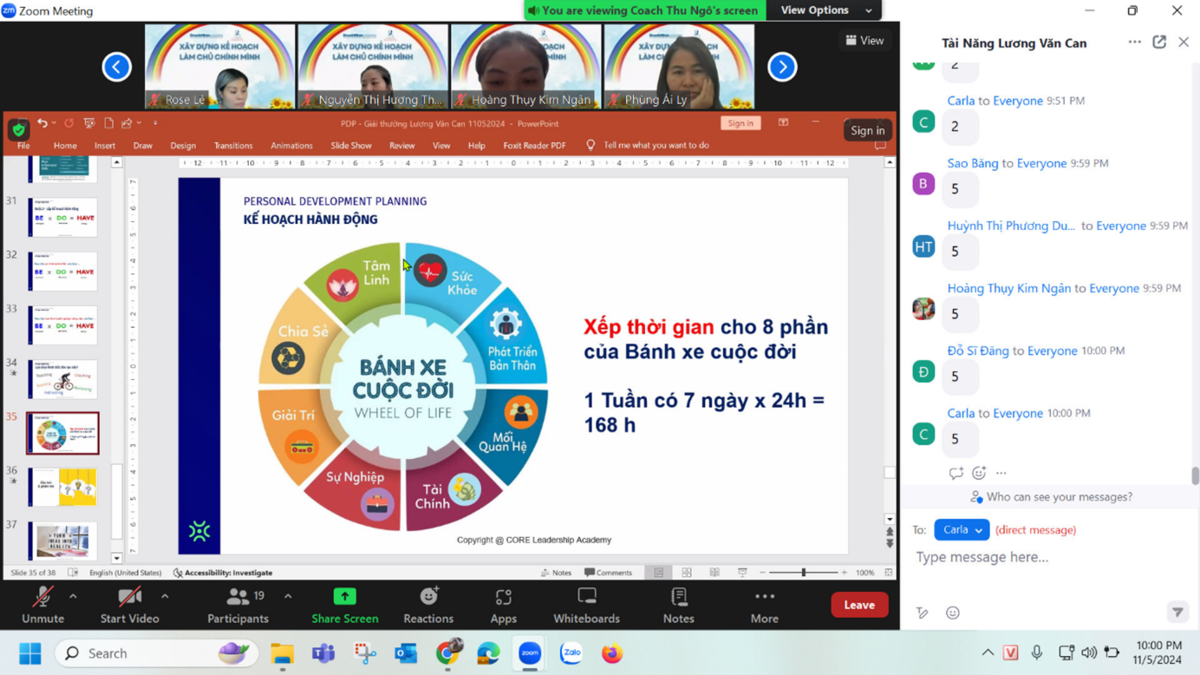Image resolution: width=1200 pixels, height=675 pixels.
Task: Click the PowerPoint Sign in button
Action: tap(740, 123)
